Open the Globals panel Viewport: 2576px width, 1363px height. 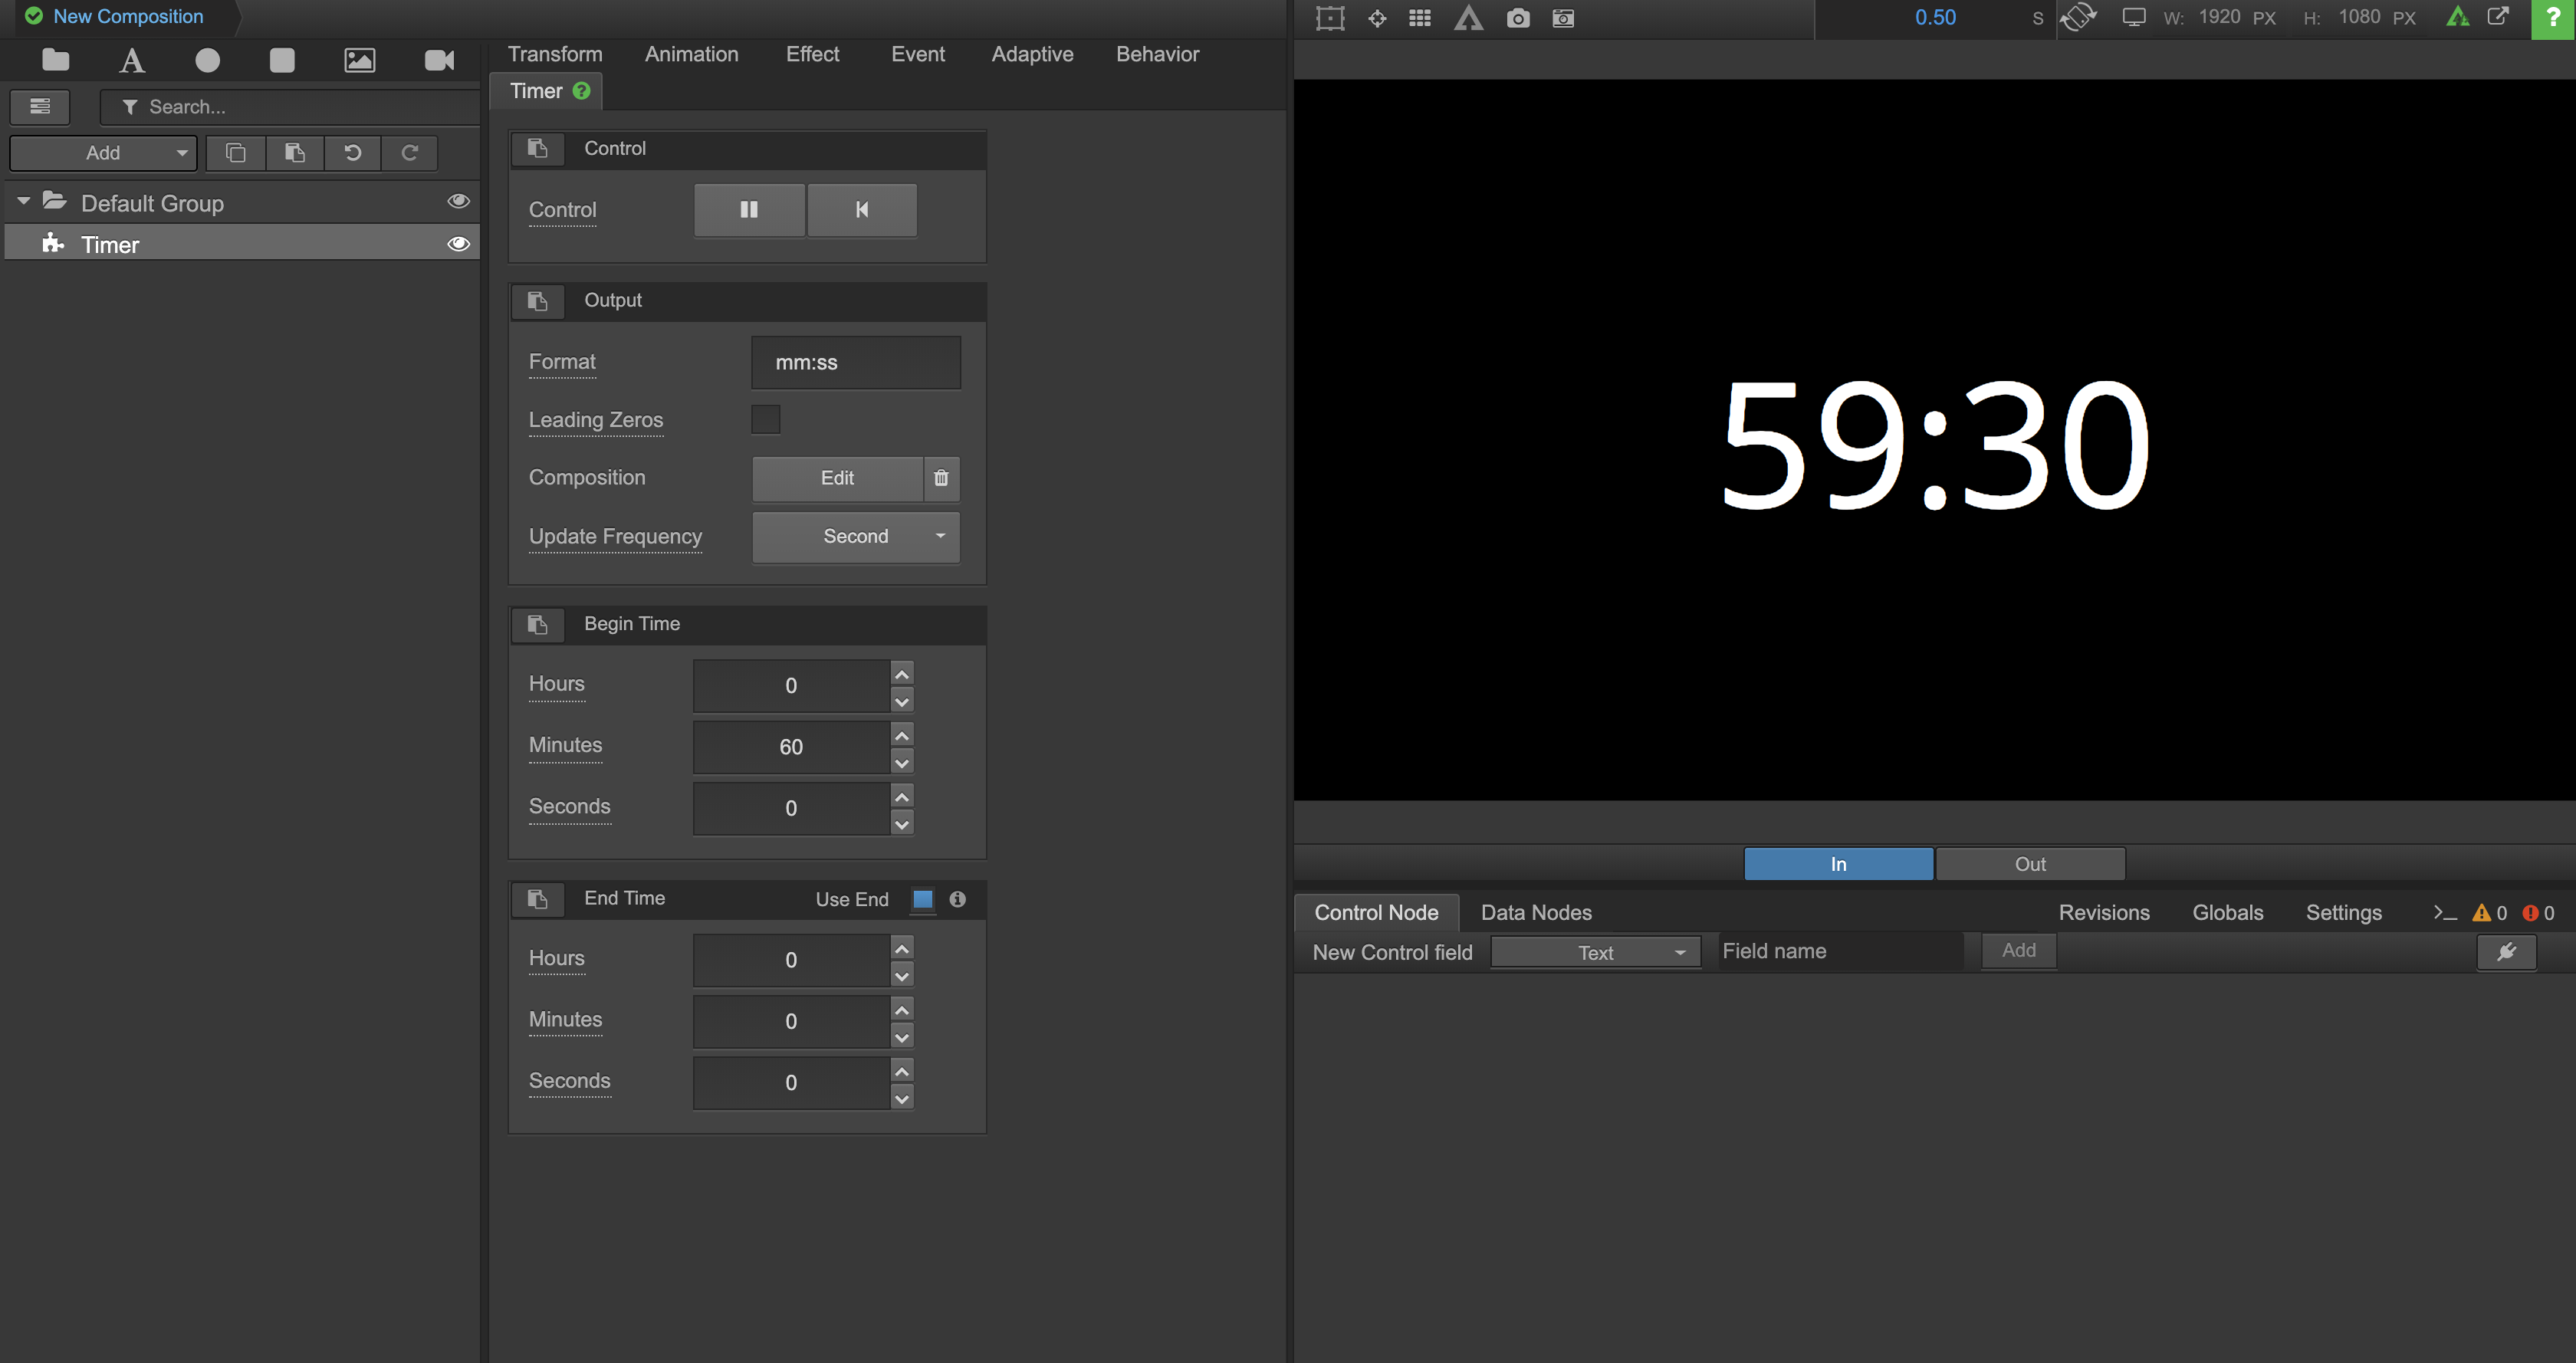click(2228, 912)
